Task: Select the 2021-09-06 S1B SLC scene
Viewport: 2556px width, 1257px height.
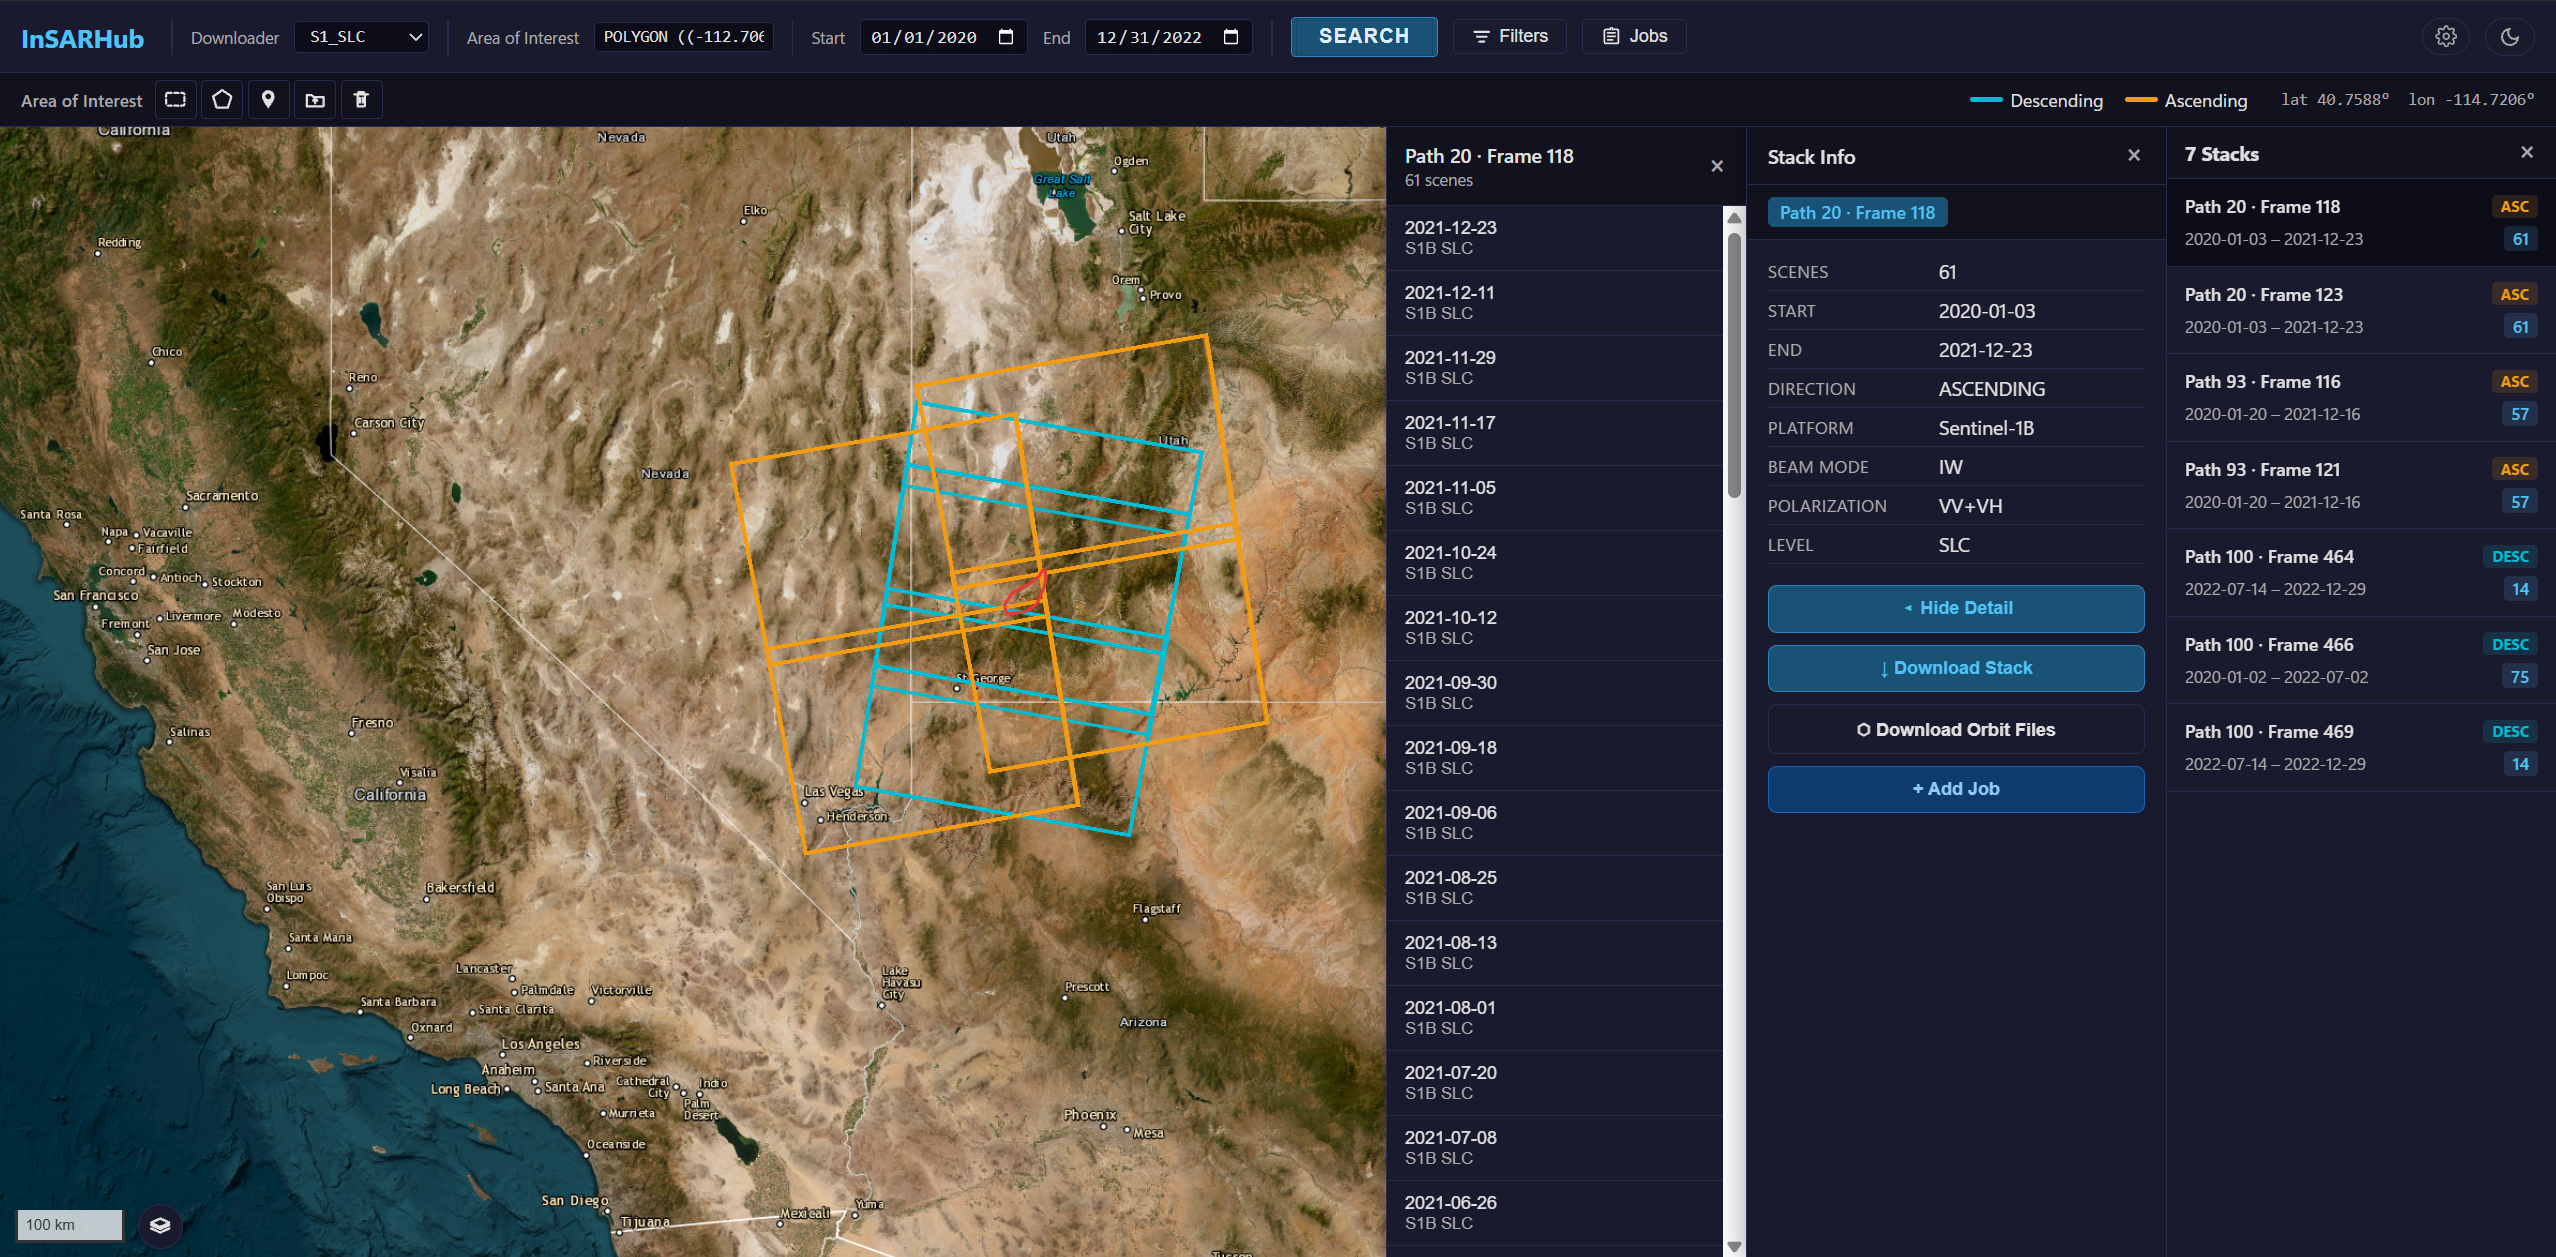Action: click(x=1554, y=823)
